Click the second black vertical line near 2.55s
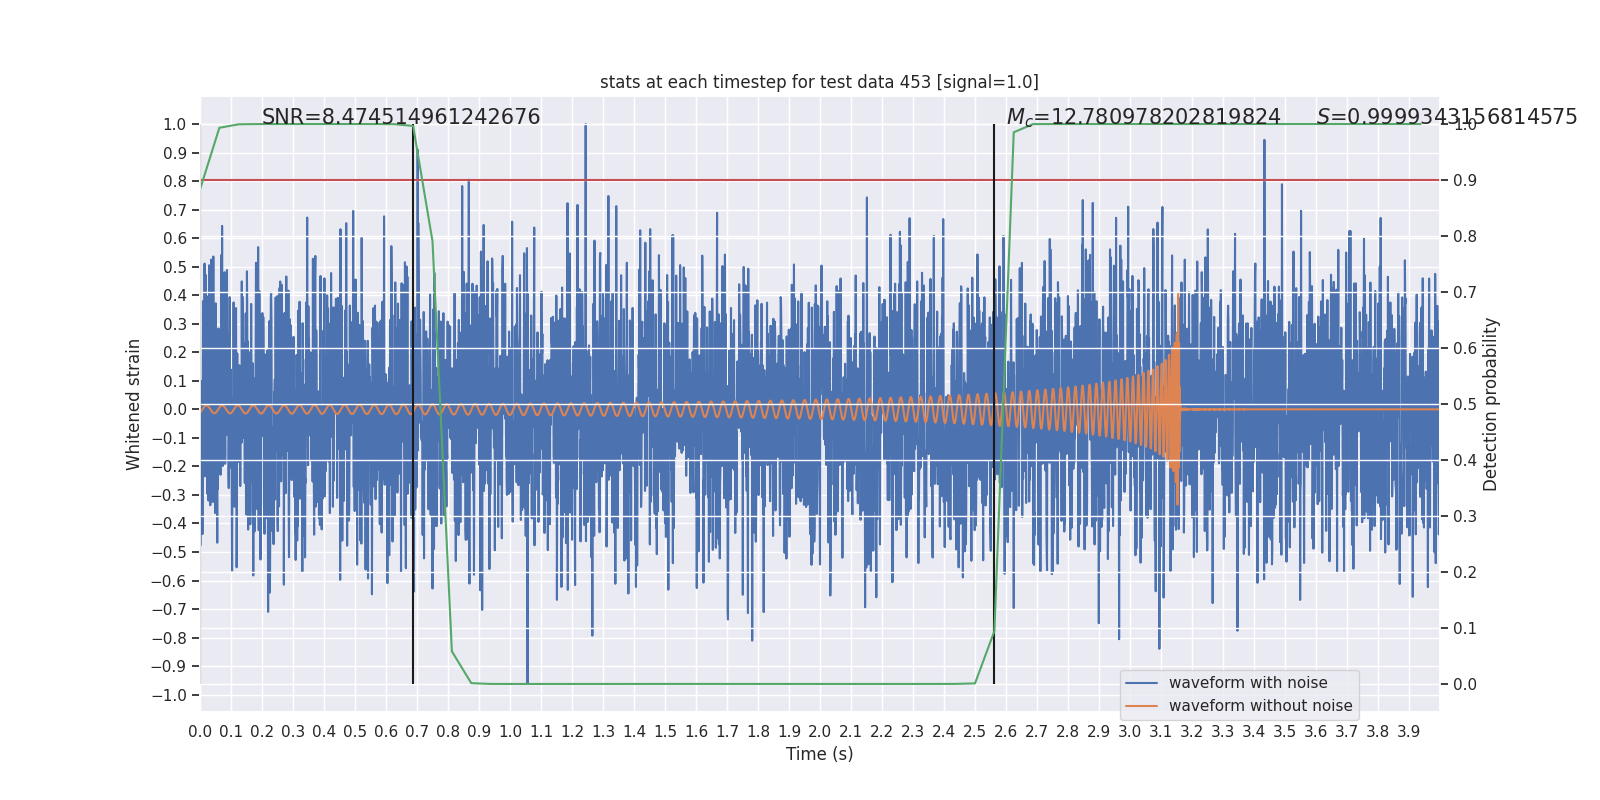1600x800 pixels. [x=994, y=404]
